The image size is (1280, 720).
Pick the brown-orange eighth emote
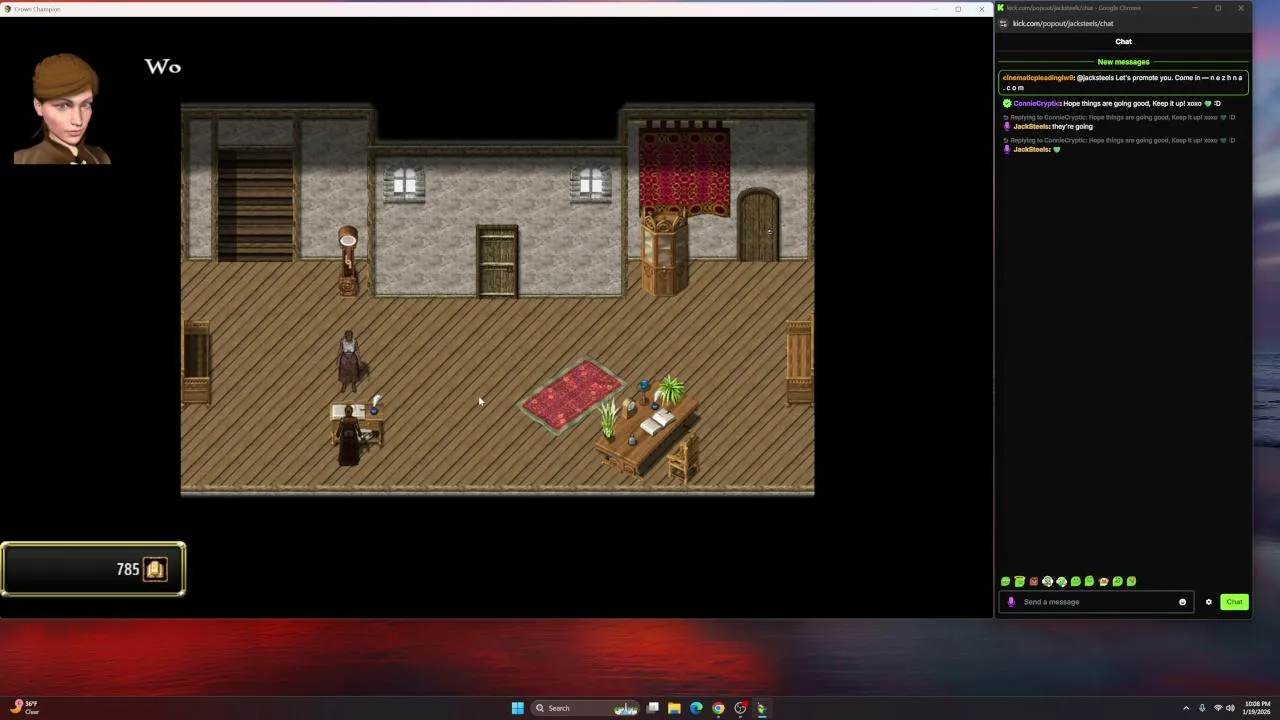click(1103, 581)
